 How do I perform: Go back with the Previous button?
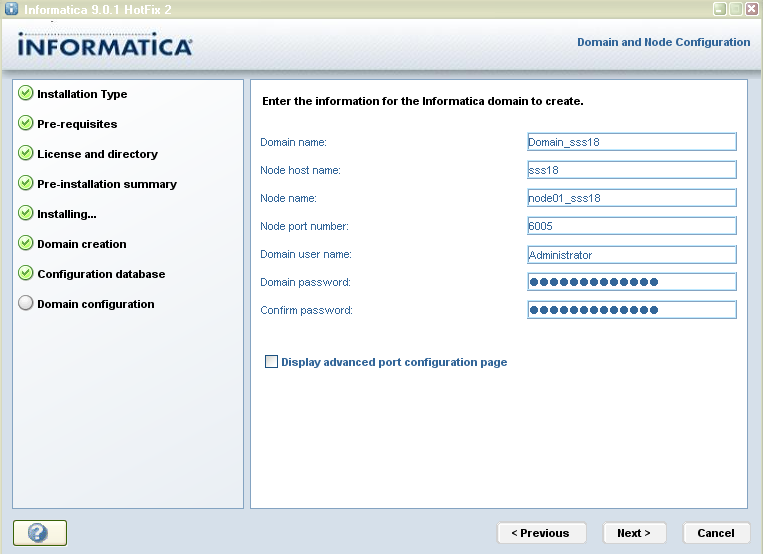541,533
